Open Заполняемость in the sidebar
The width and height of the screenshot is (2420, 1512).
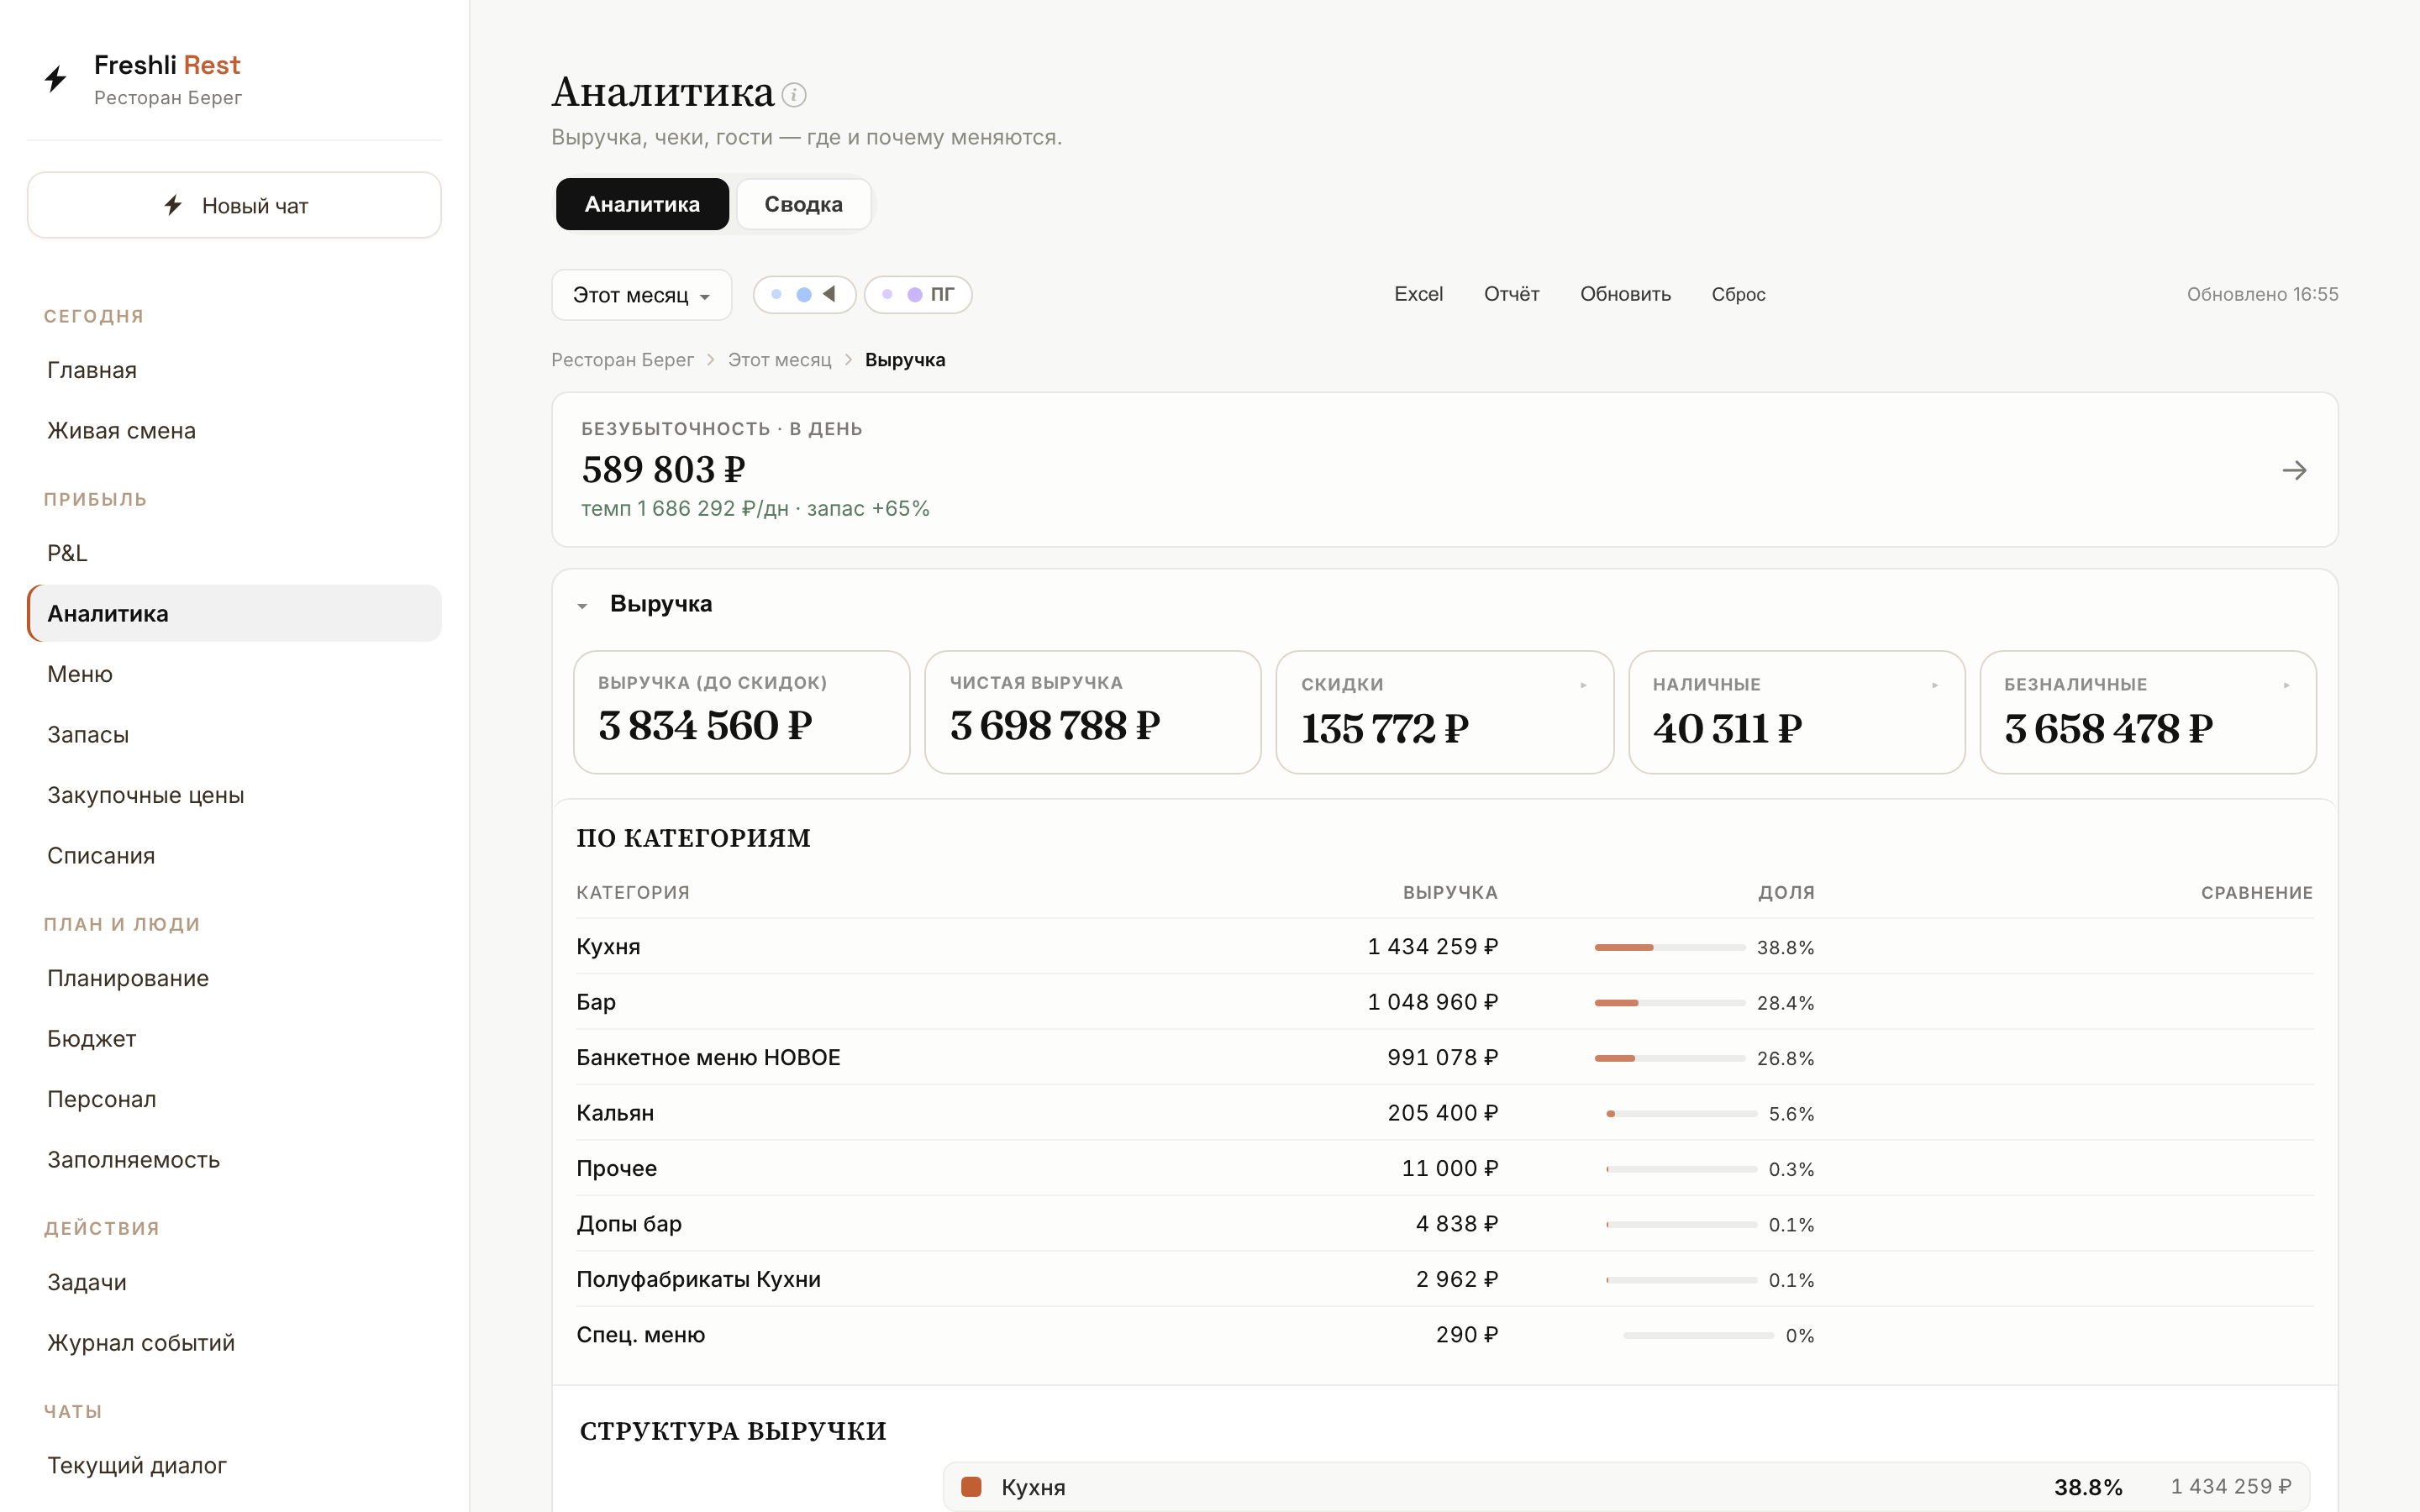pyautogui.click(x=234, y=1160)
